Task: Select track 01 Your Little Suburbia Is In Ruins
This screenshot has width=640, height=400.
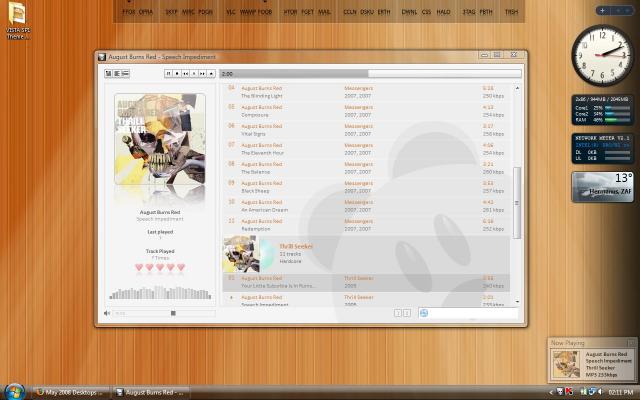Action: coord(366,282)
